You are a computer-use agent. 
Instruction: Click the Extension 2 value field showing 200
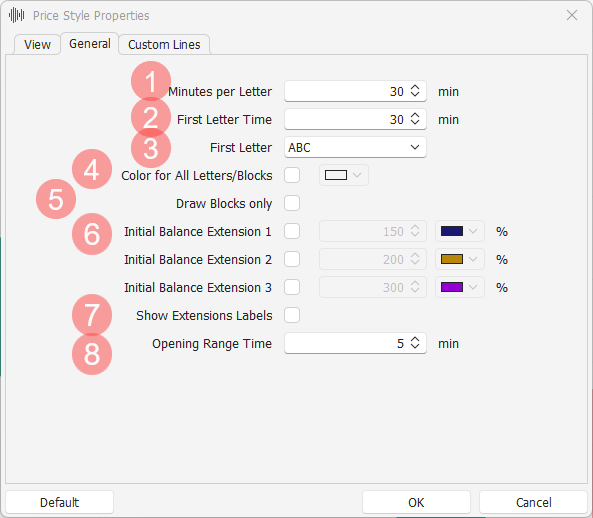(x=373, y=259)
